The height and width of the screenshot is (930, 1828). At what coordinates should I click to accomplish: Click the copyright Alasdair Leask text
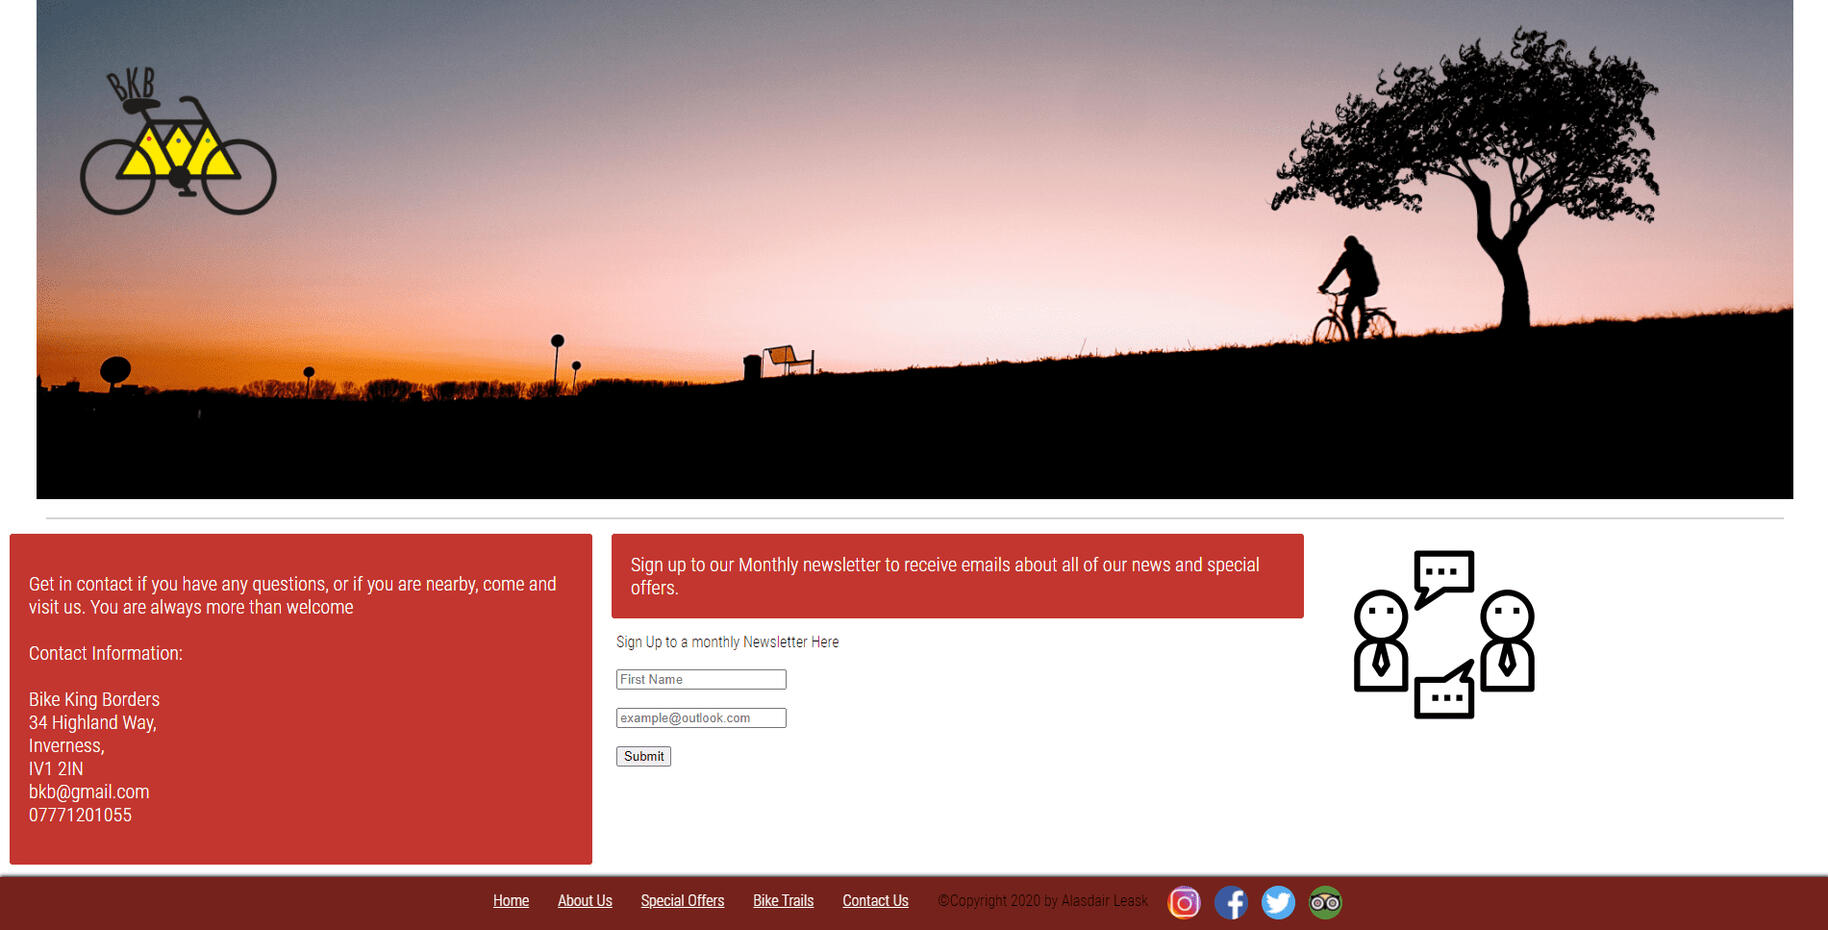[x=1043, y=901]
